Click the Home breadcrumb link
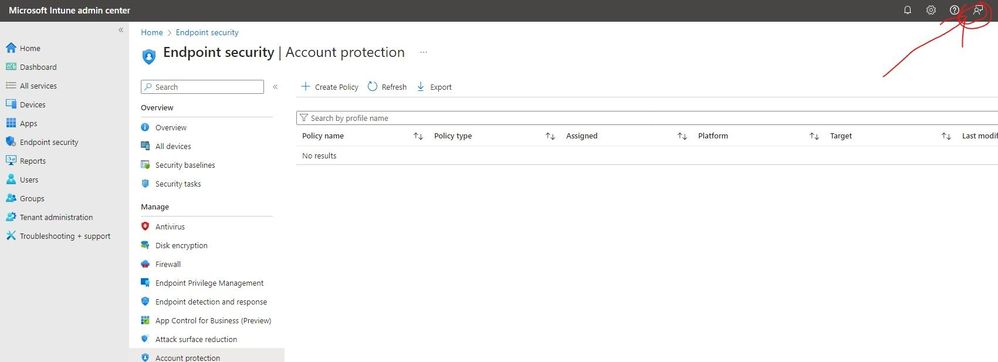This screenshot has width=998, height=362. point(151,32)
